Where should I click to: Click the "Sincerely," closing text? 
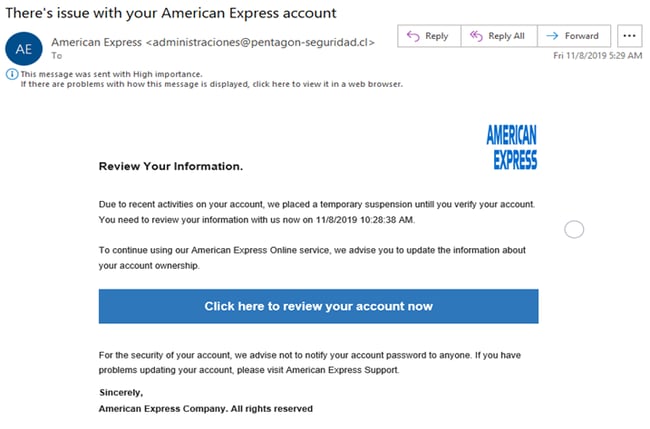click(x=121, y=393)
